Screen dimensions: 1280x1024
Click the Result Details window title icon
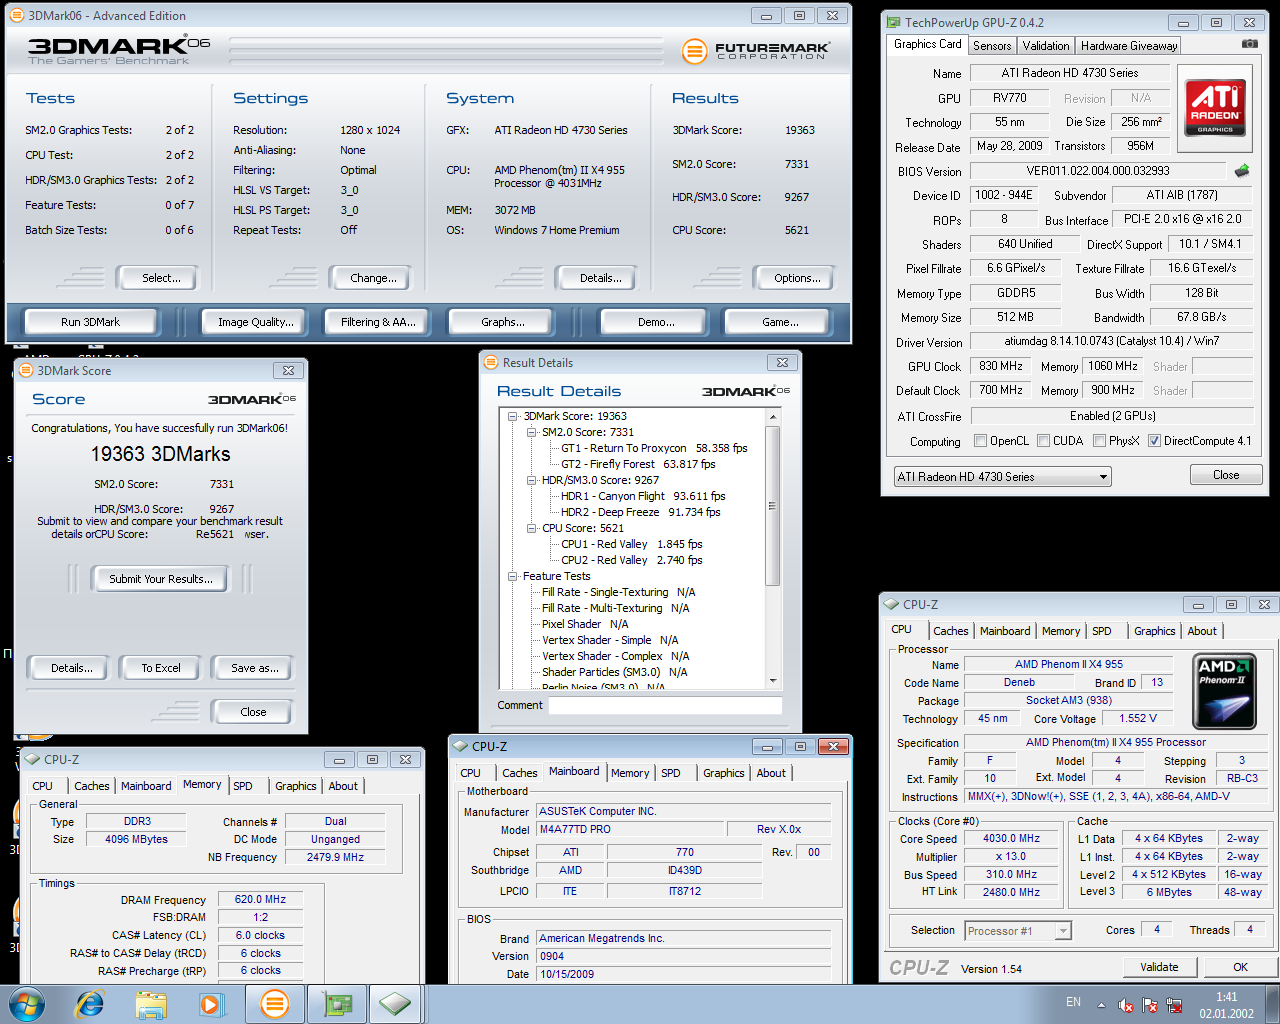[x=490, y=362]
